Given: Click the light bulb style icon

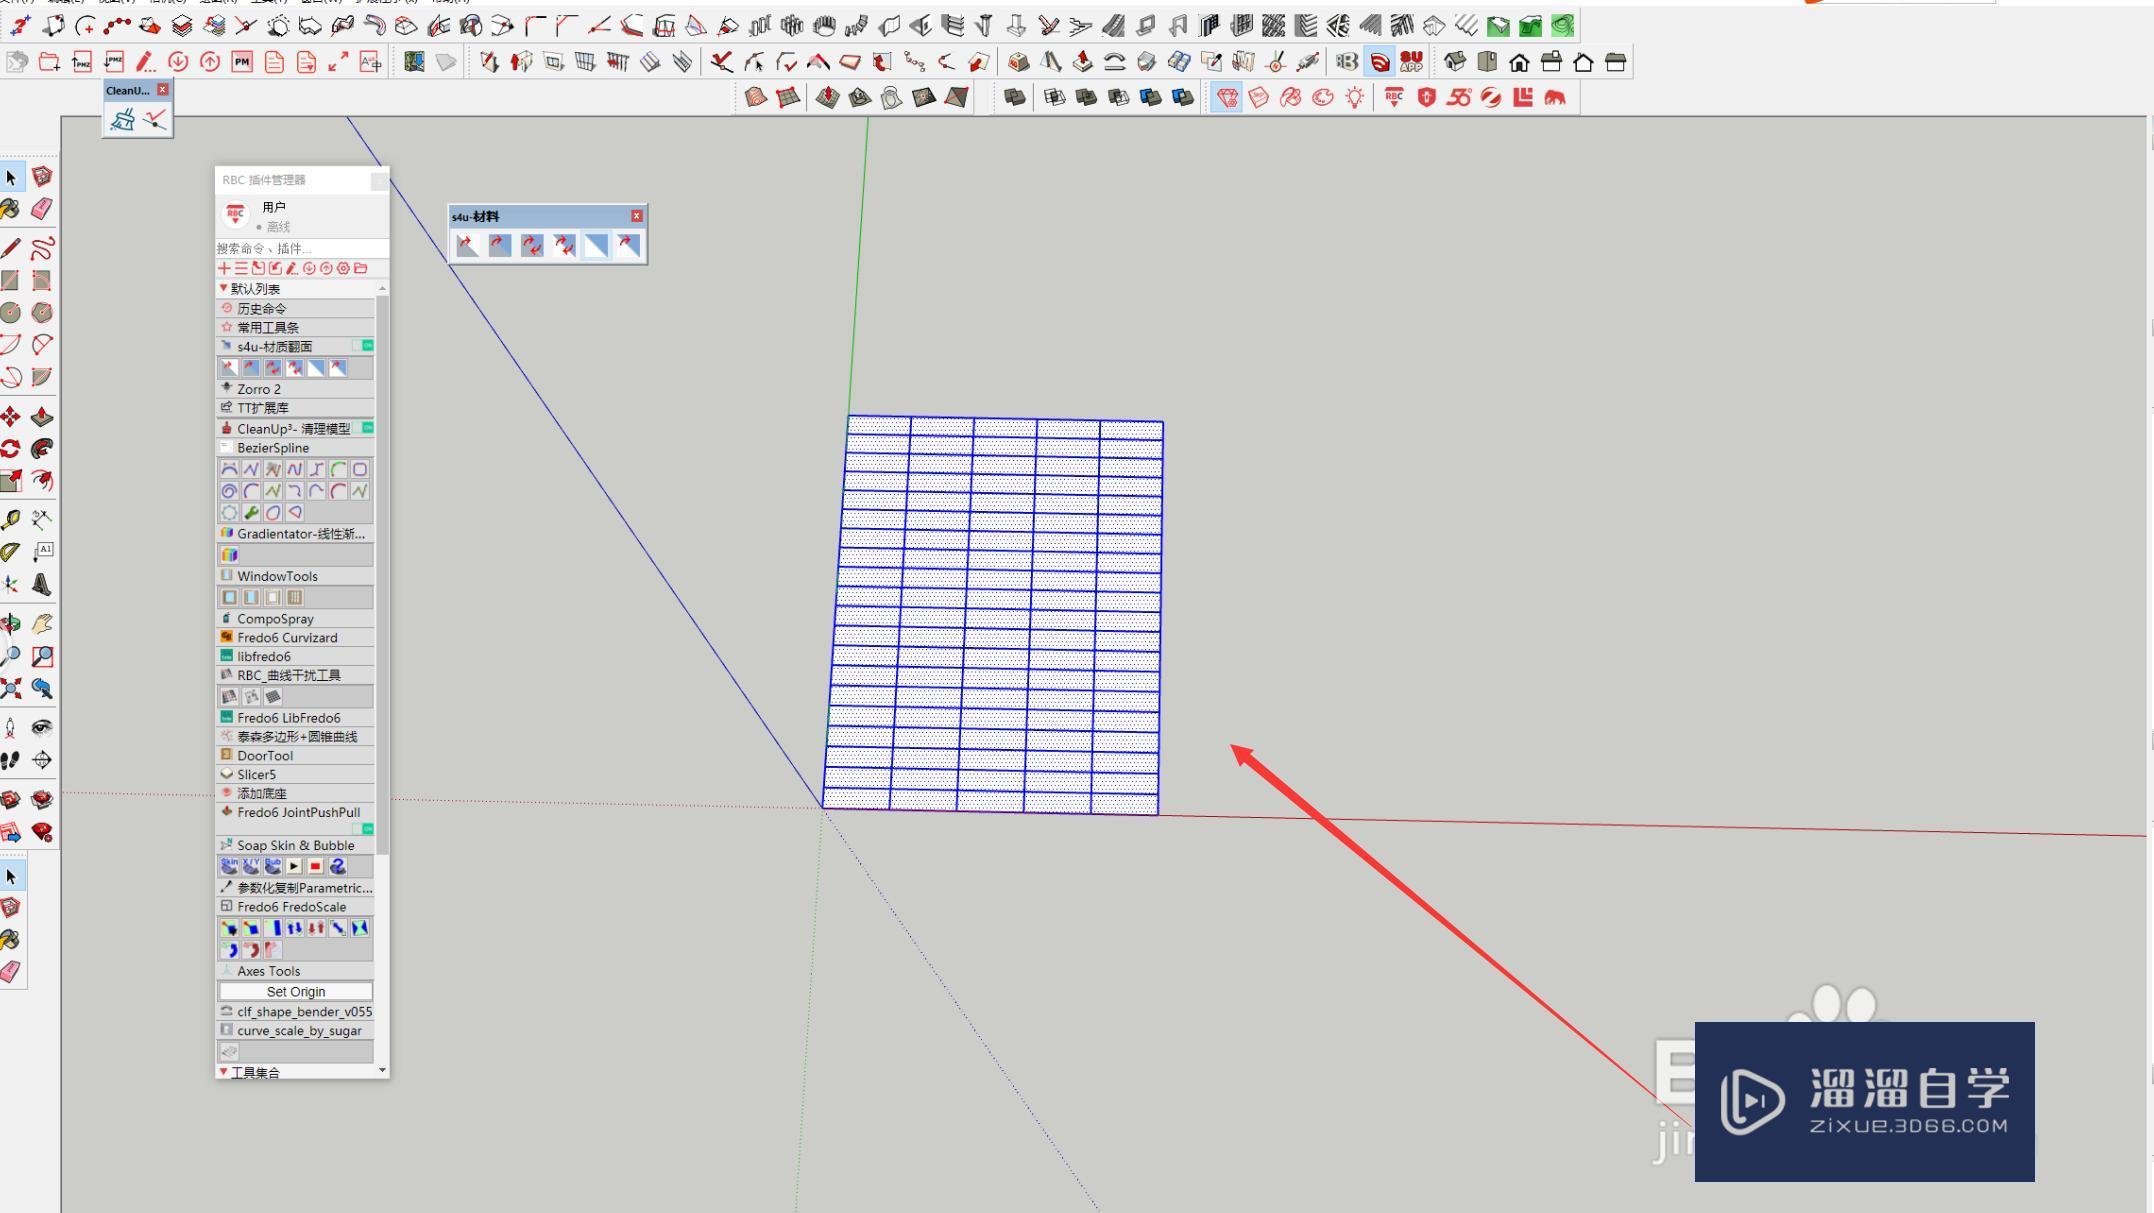Looking at the screenshot, I should point(1354,98).
